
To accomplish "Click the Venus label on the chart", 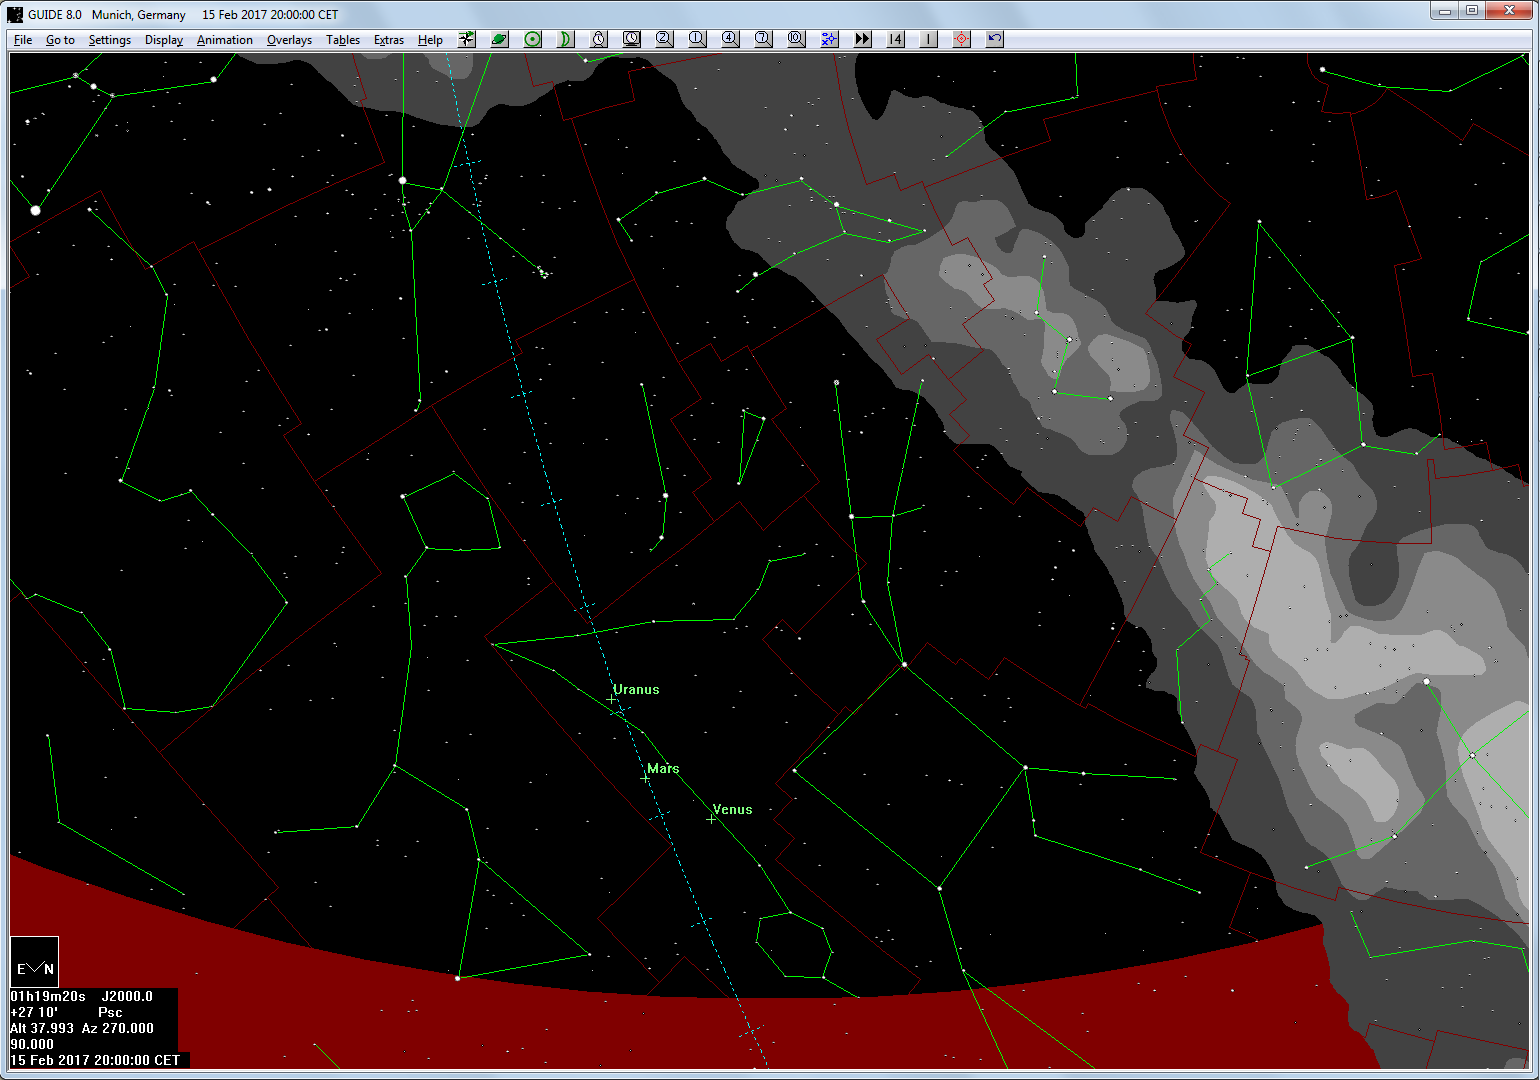I will coord(732,810).
